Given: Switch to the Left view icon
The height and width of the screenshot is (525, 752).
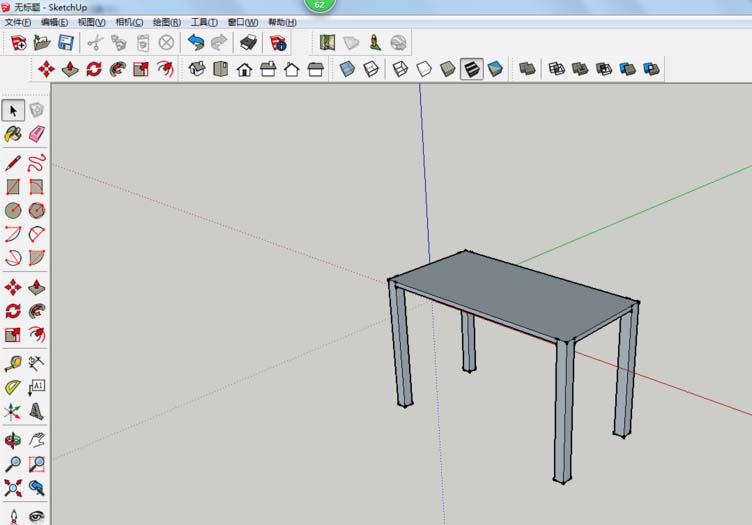Looking at the screenshot, I should (x=316, y=69).
